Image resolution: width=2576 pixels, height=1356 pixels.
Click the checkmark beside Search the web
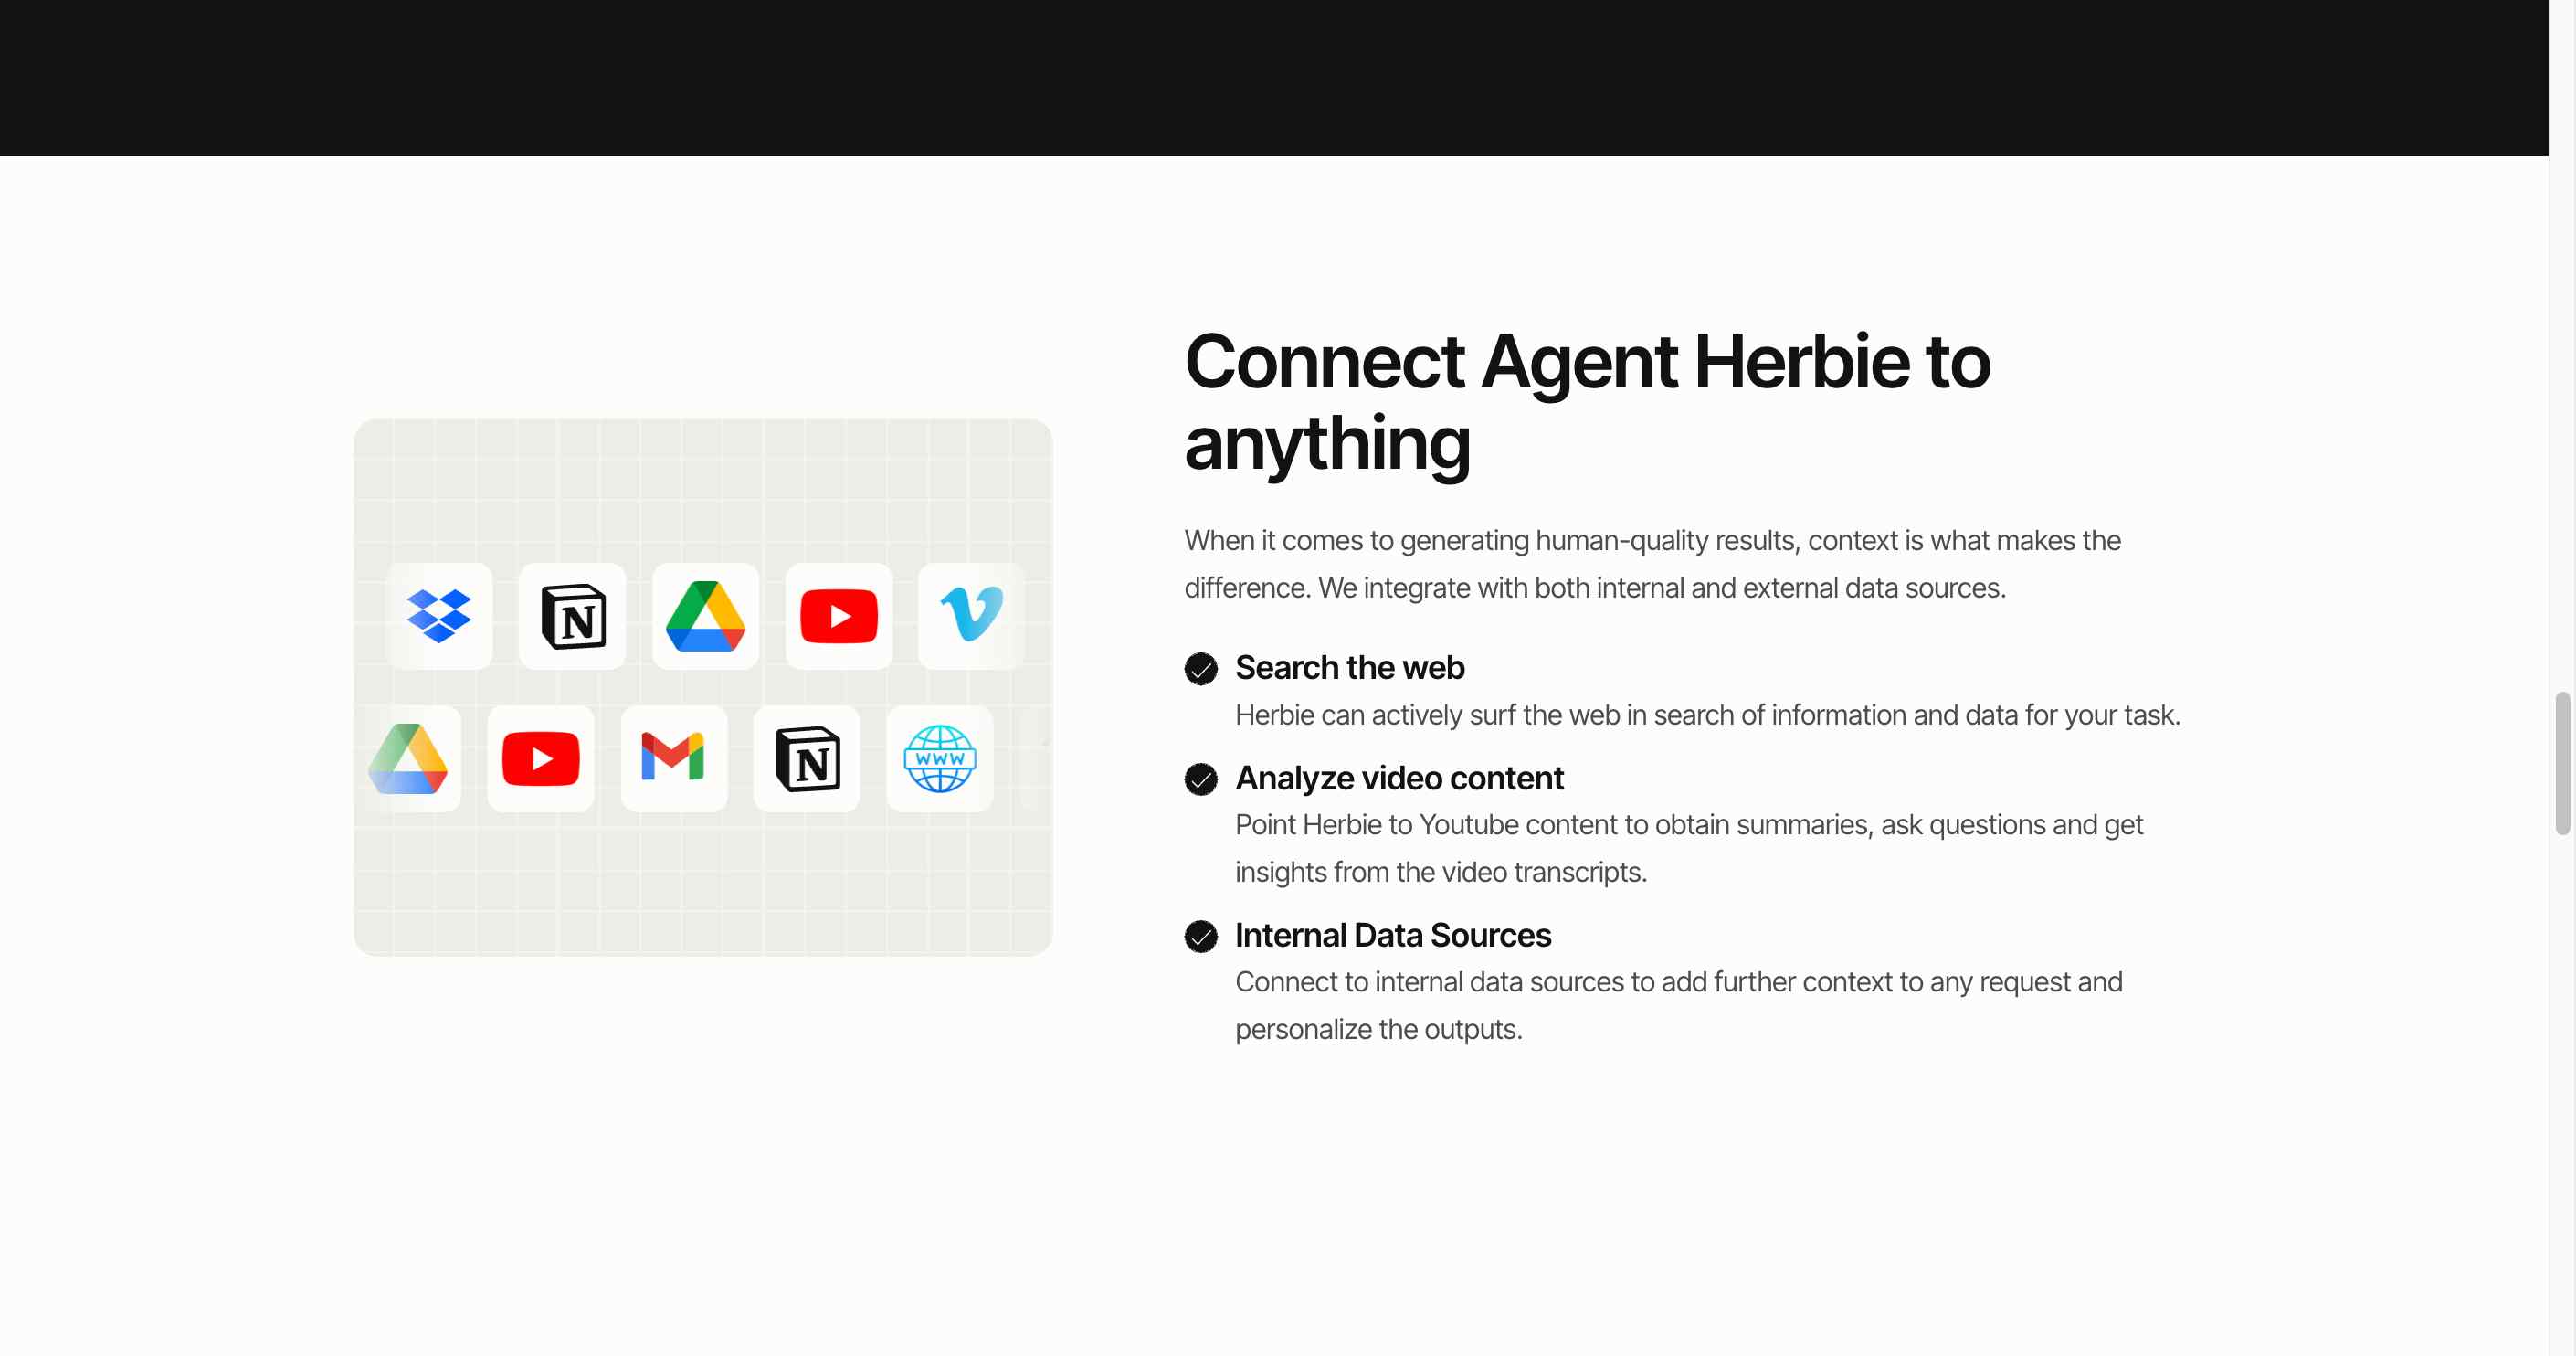(1201, 668)
